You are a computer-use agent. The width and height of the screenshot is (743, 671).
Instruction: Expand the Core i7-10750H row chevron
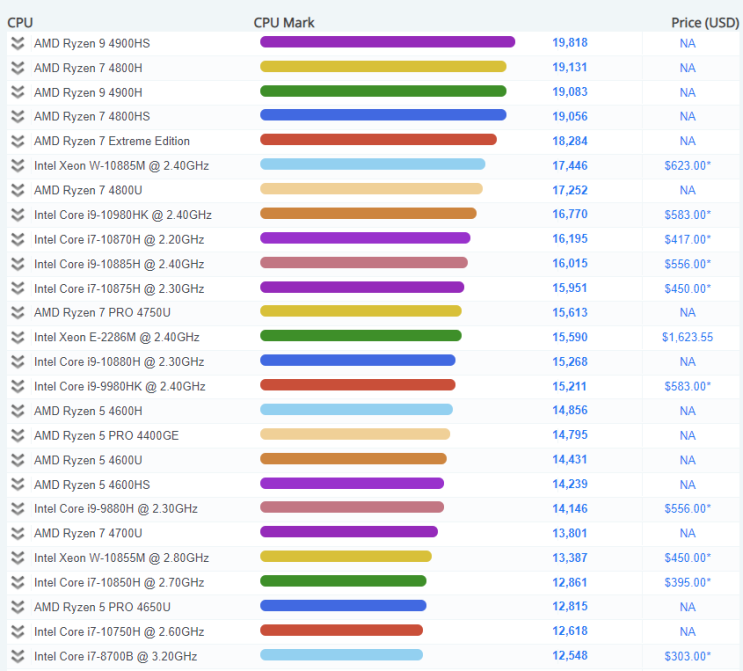[x=18, y=632]
